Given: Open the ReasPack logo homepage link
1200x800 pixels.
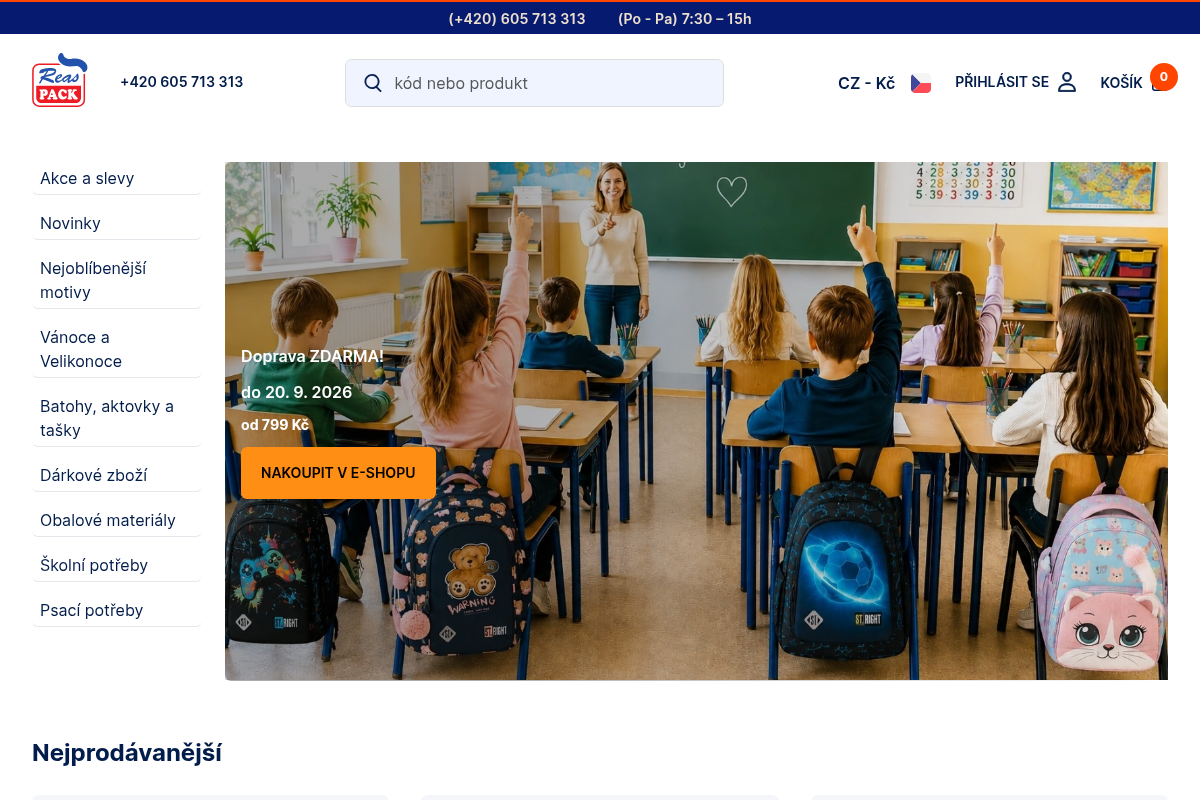Looking at the screenshot, I should (x=59, y=81).
